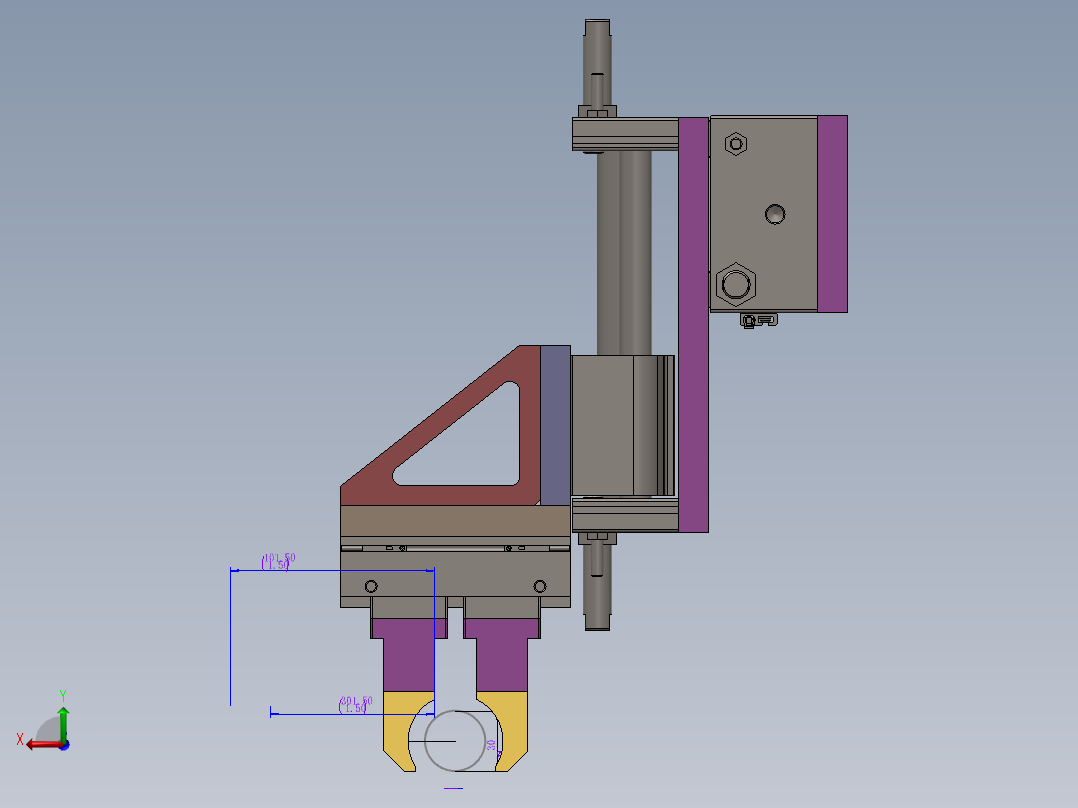Image resolution: width=1078 pixels, height=808 pixels.
Task: Click the large hex fitting on cylinder body
Action: [736, 285]
